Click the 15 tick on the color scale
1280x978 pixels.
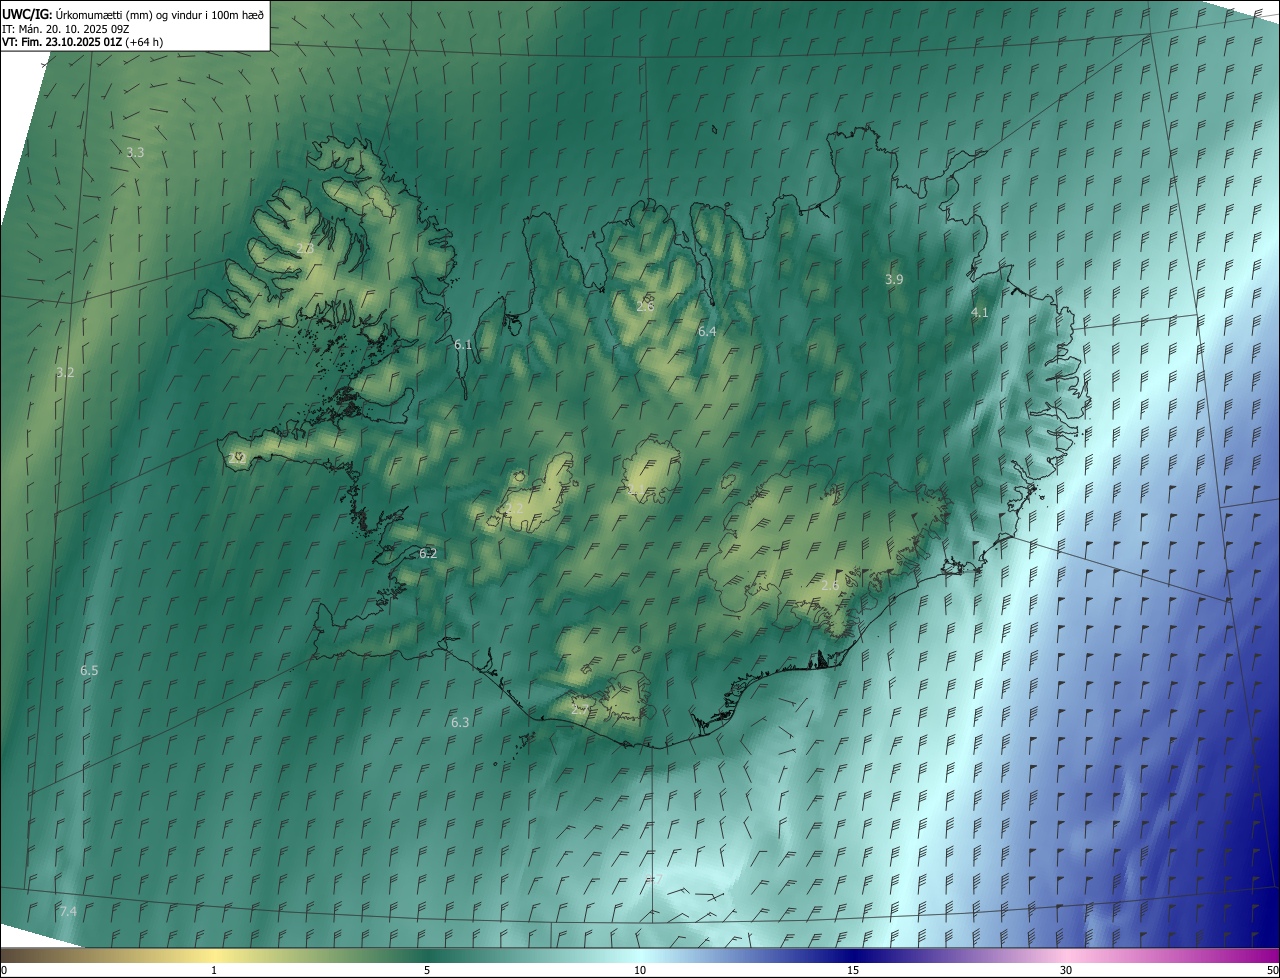tap(853, 970)
